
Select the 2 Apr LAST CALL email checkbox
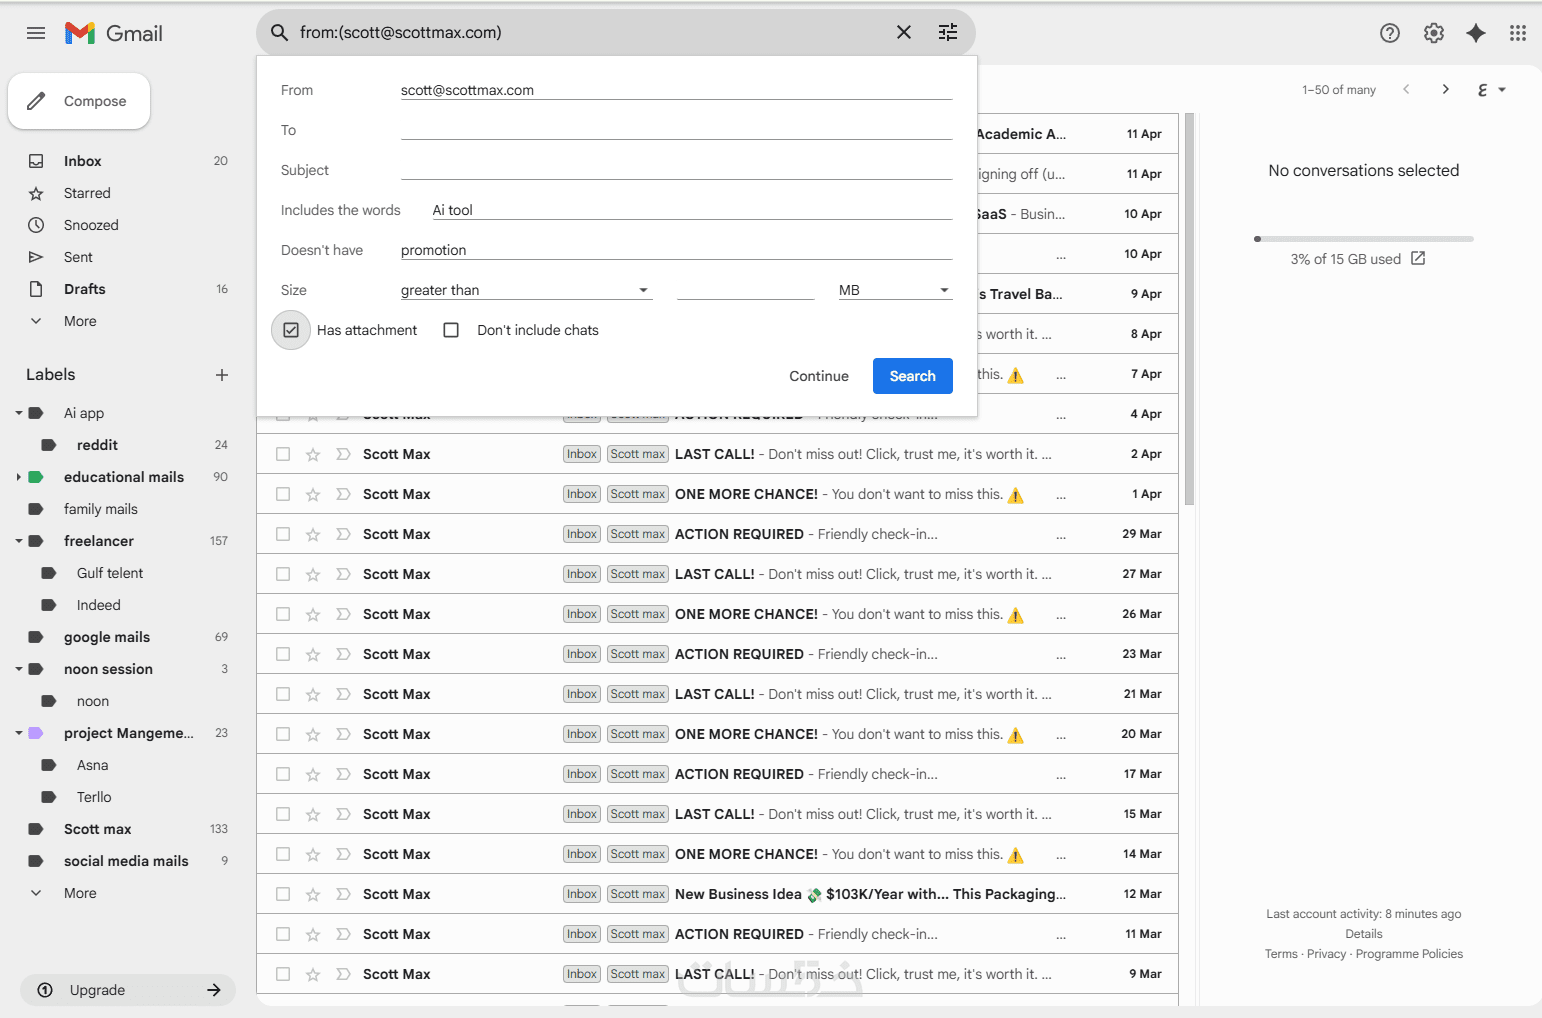click(x=283, y=454)
